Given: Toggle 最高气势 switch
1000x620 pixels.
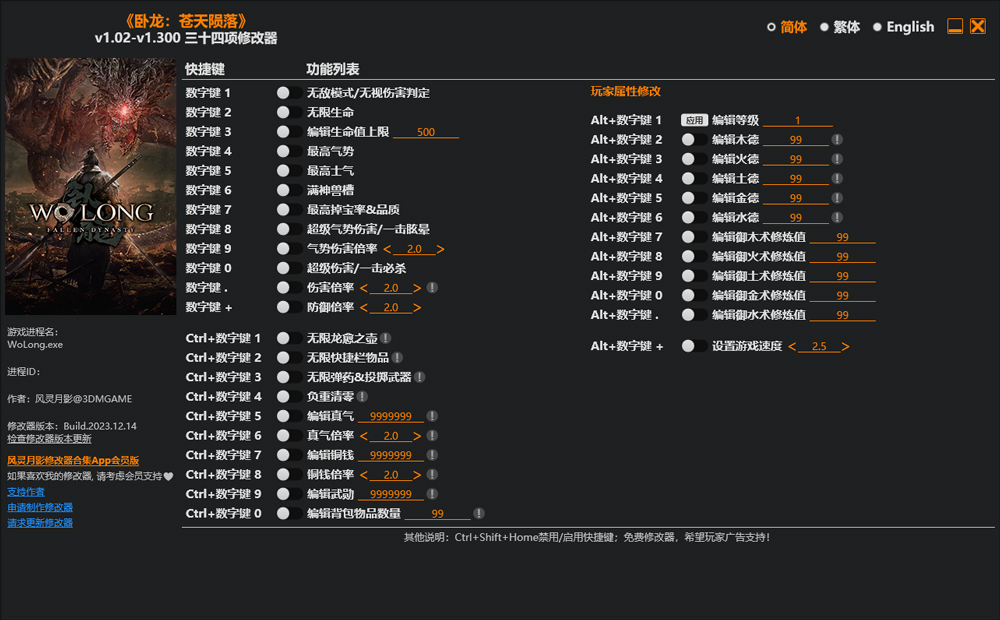Looking at the screenshot, I should tap(289, 151).
